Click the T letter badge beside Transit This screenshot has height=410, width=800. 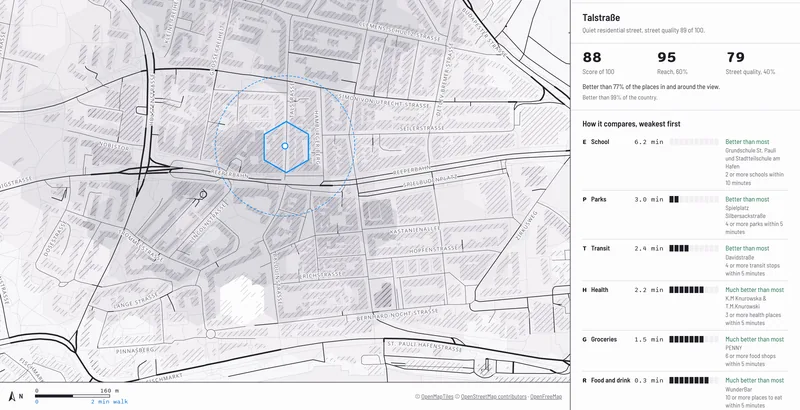pos(584,248)
